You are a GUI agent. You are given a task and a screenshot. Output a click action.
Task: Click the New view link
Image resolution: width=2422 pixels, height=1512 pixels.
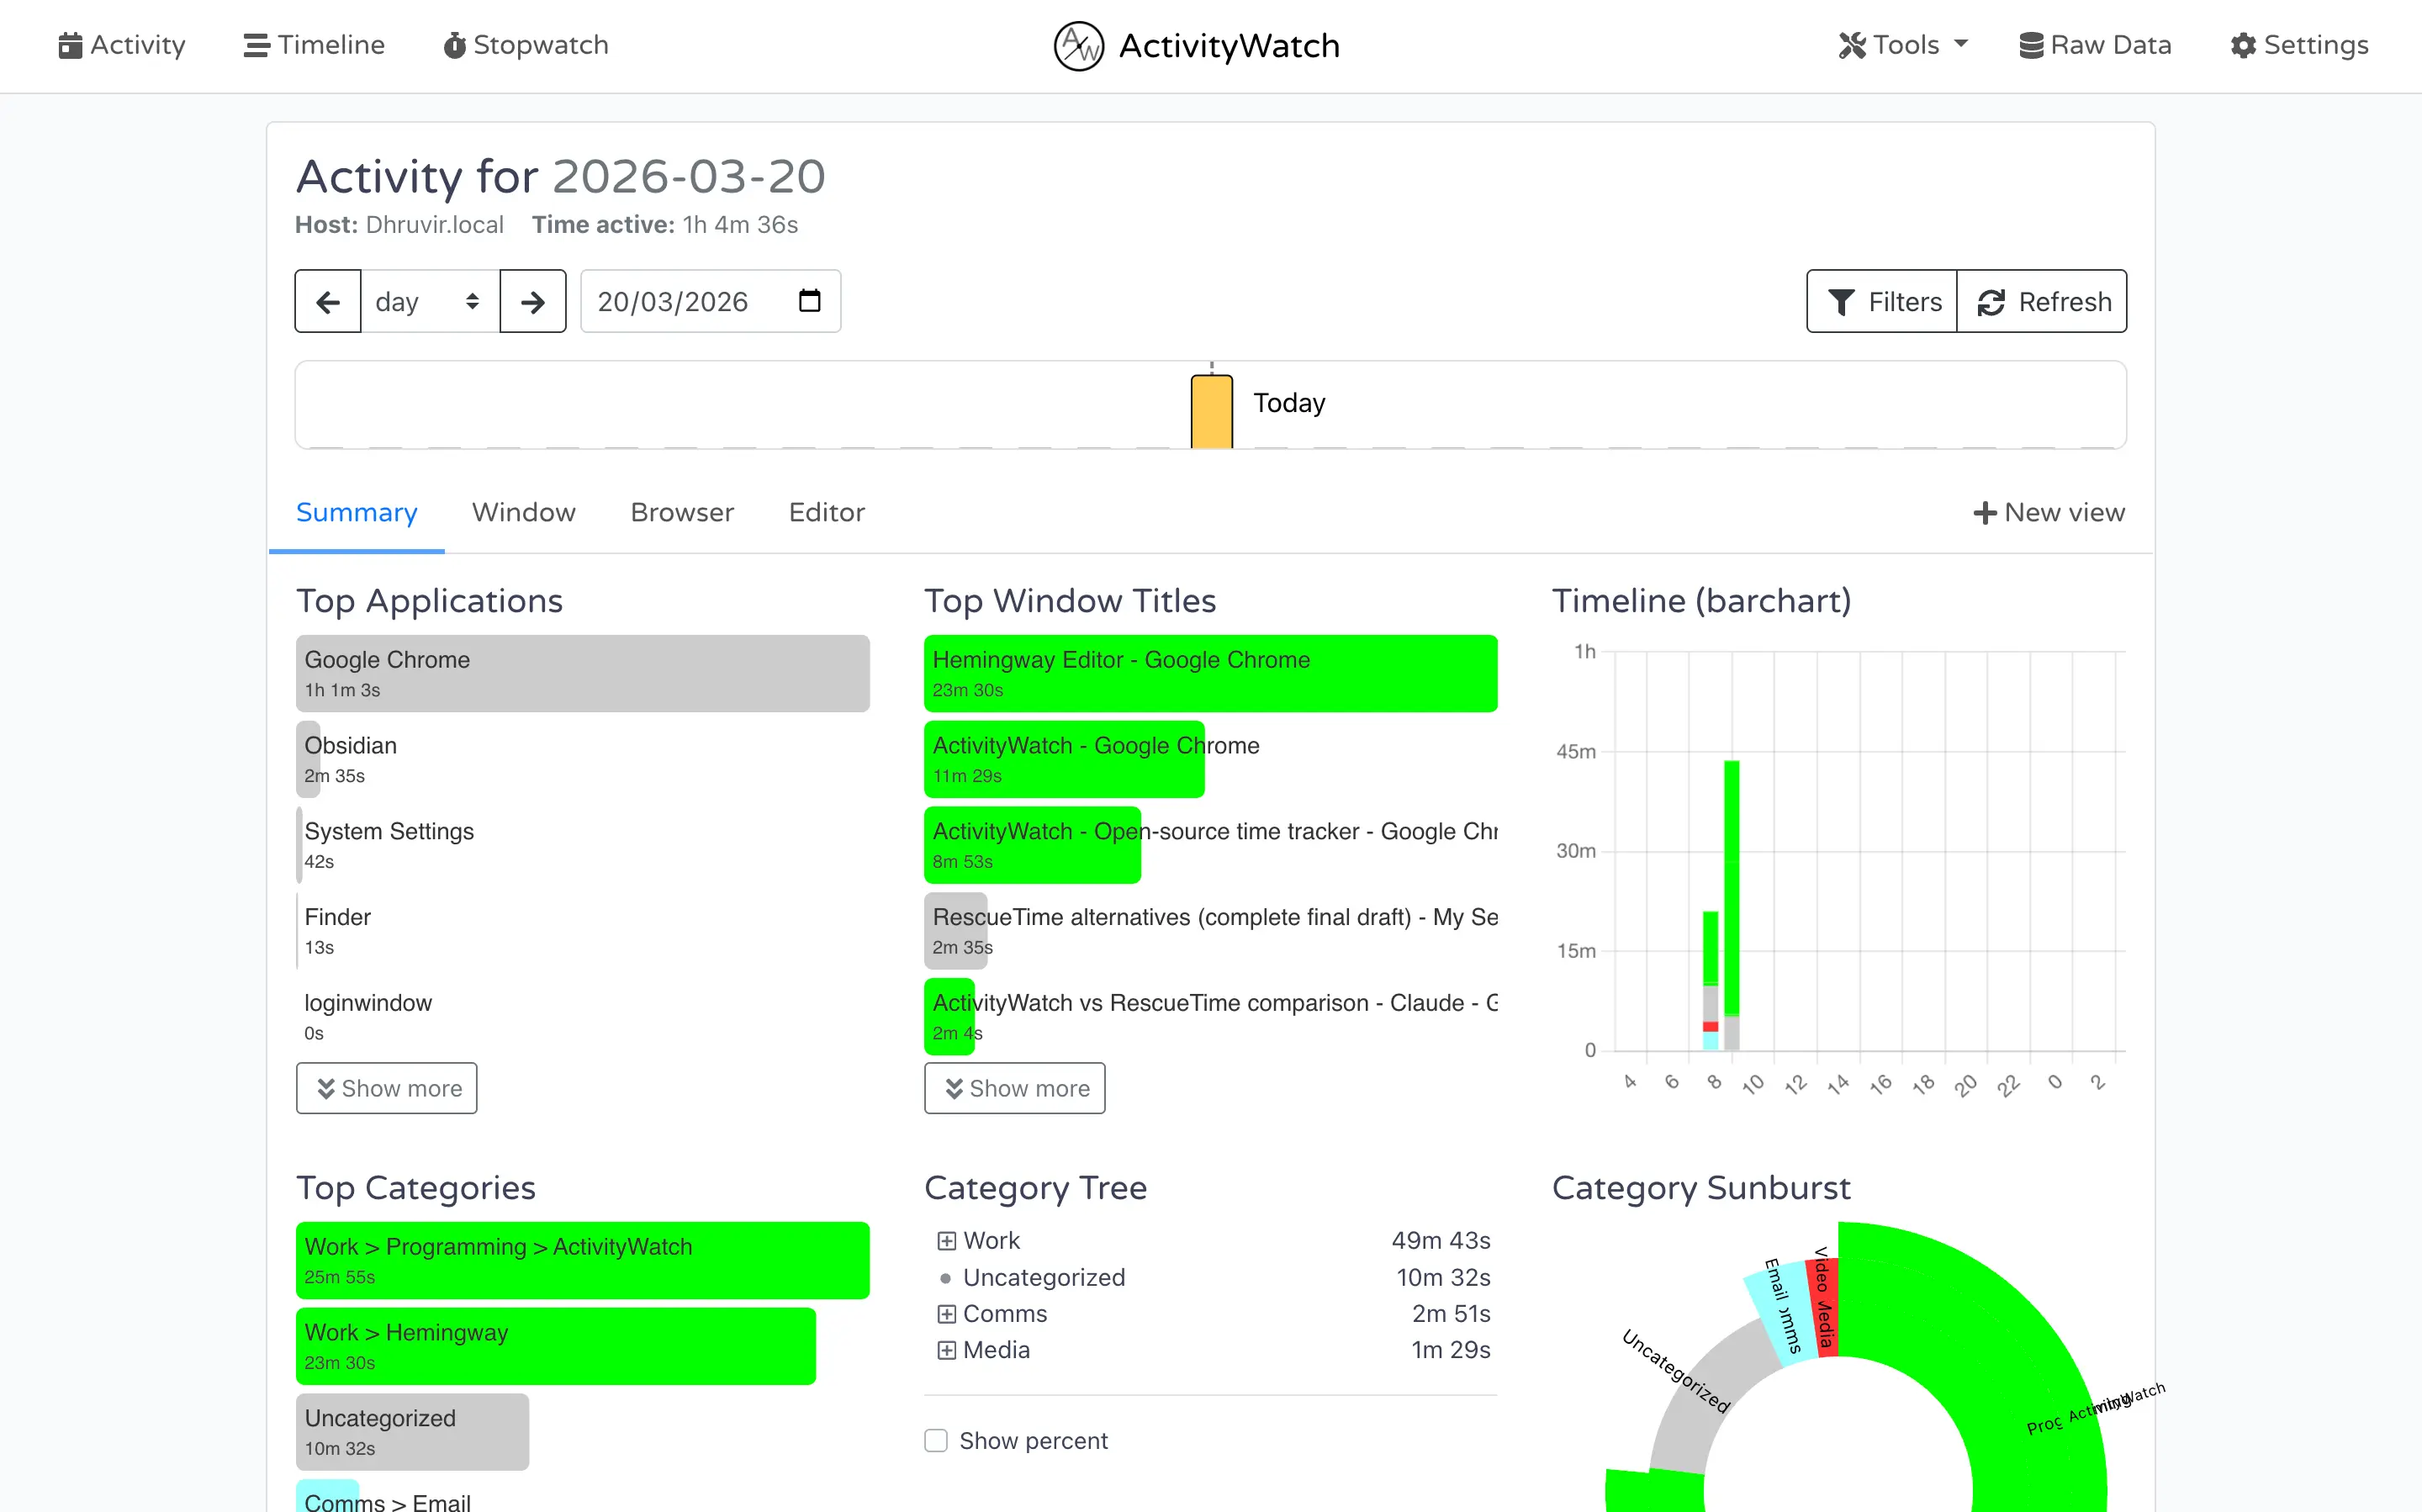point(2050,512)
